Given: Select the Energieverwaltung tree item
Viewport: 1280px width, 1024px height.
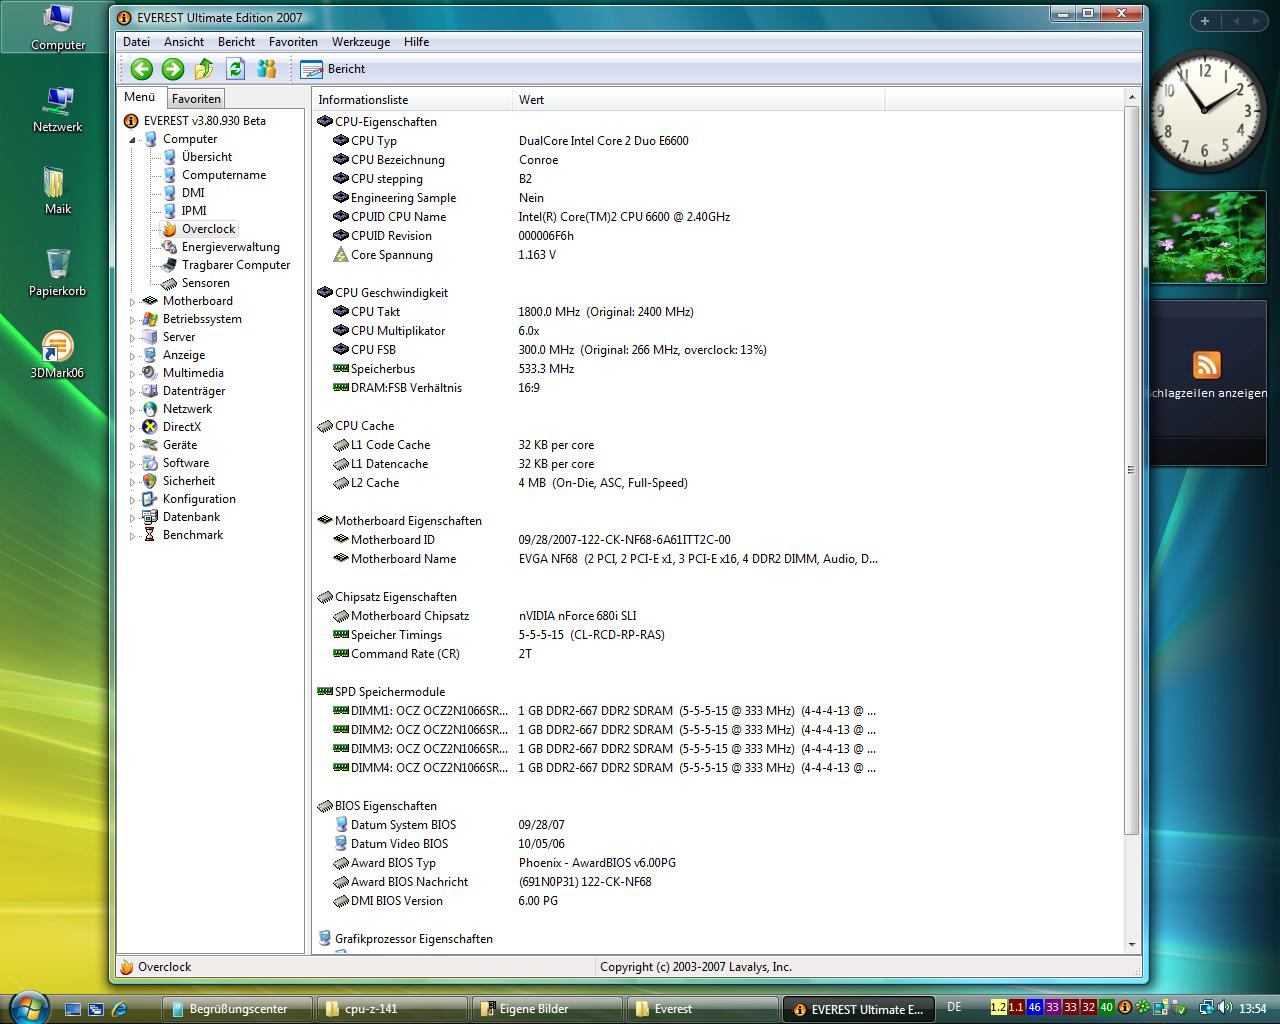Looking at the screenshot, I should [231, 247].
